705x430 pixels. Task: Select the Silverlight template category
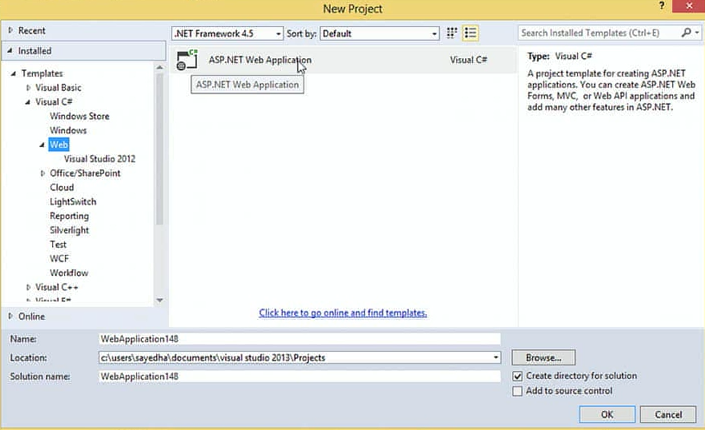69,230
